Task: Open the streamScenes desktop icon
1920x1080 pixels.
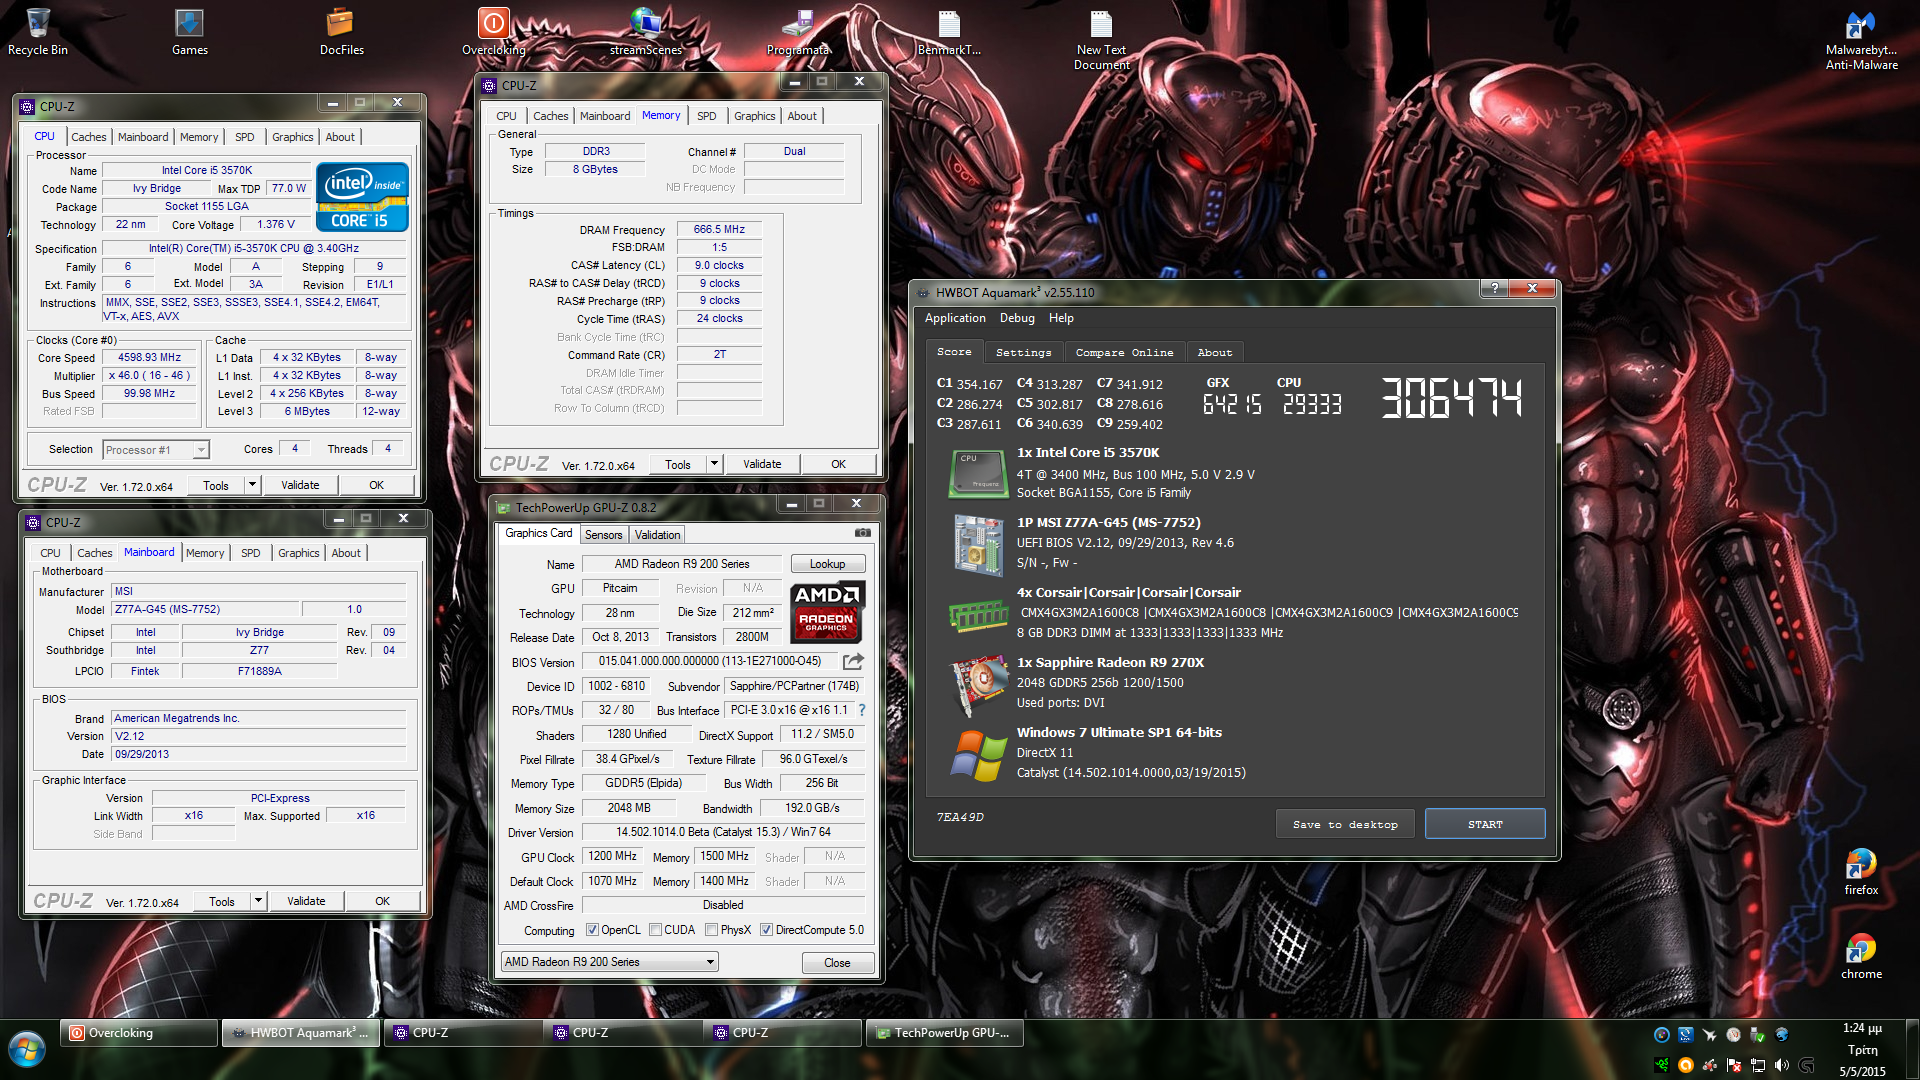Action: (646, 32)
